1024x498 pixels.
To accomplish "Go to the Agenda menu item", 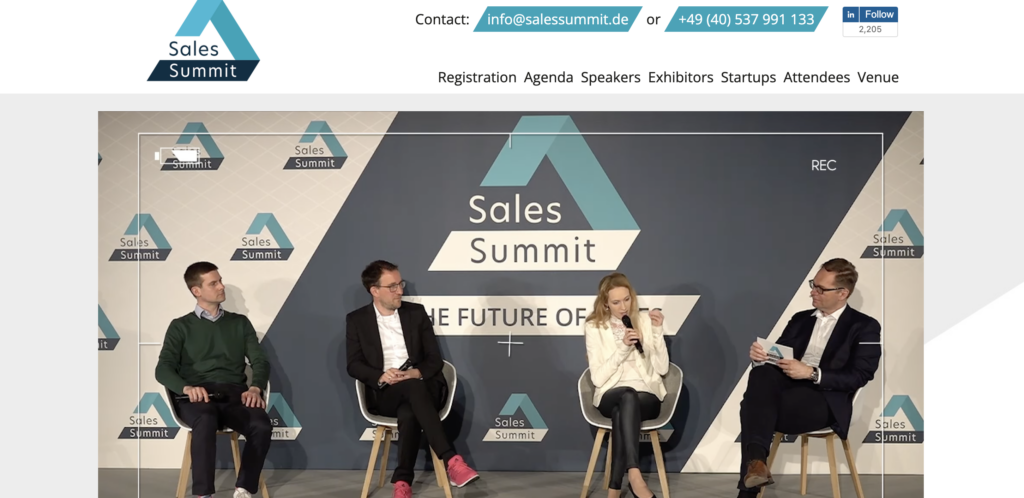I will (549, 77).
